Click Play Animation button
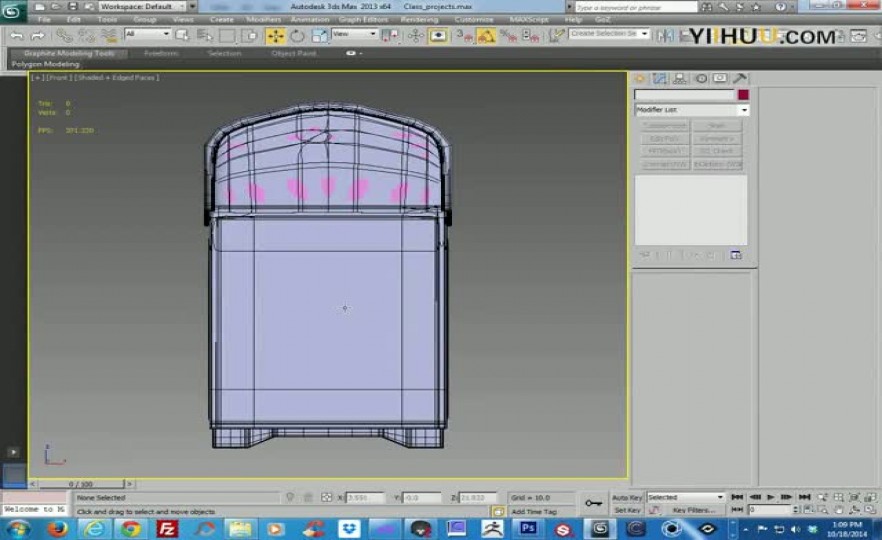882x540 pixels. click(771, 497)
